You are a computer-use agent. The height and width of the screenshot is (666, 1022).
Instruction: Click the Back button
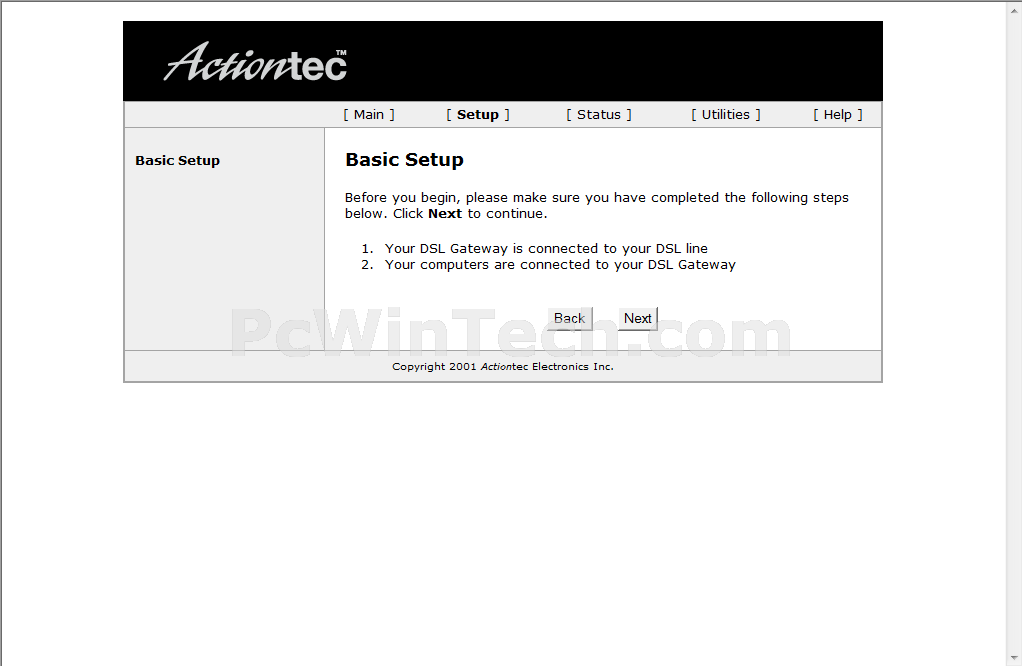pyautogui.click(x=570, y=319)
